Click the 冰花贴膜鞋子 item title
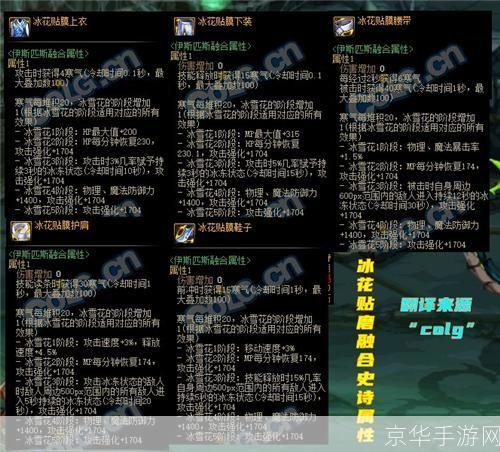Screen dimensions: 500x452 coord(225,228)
